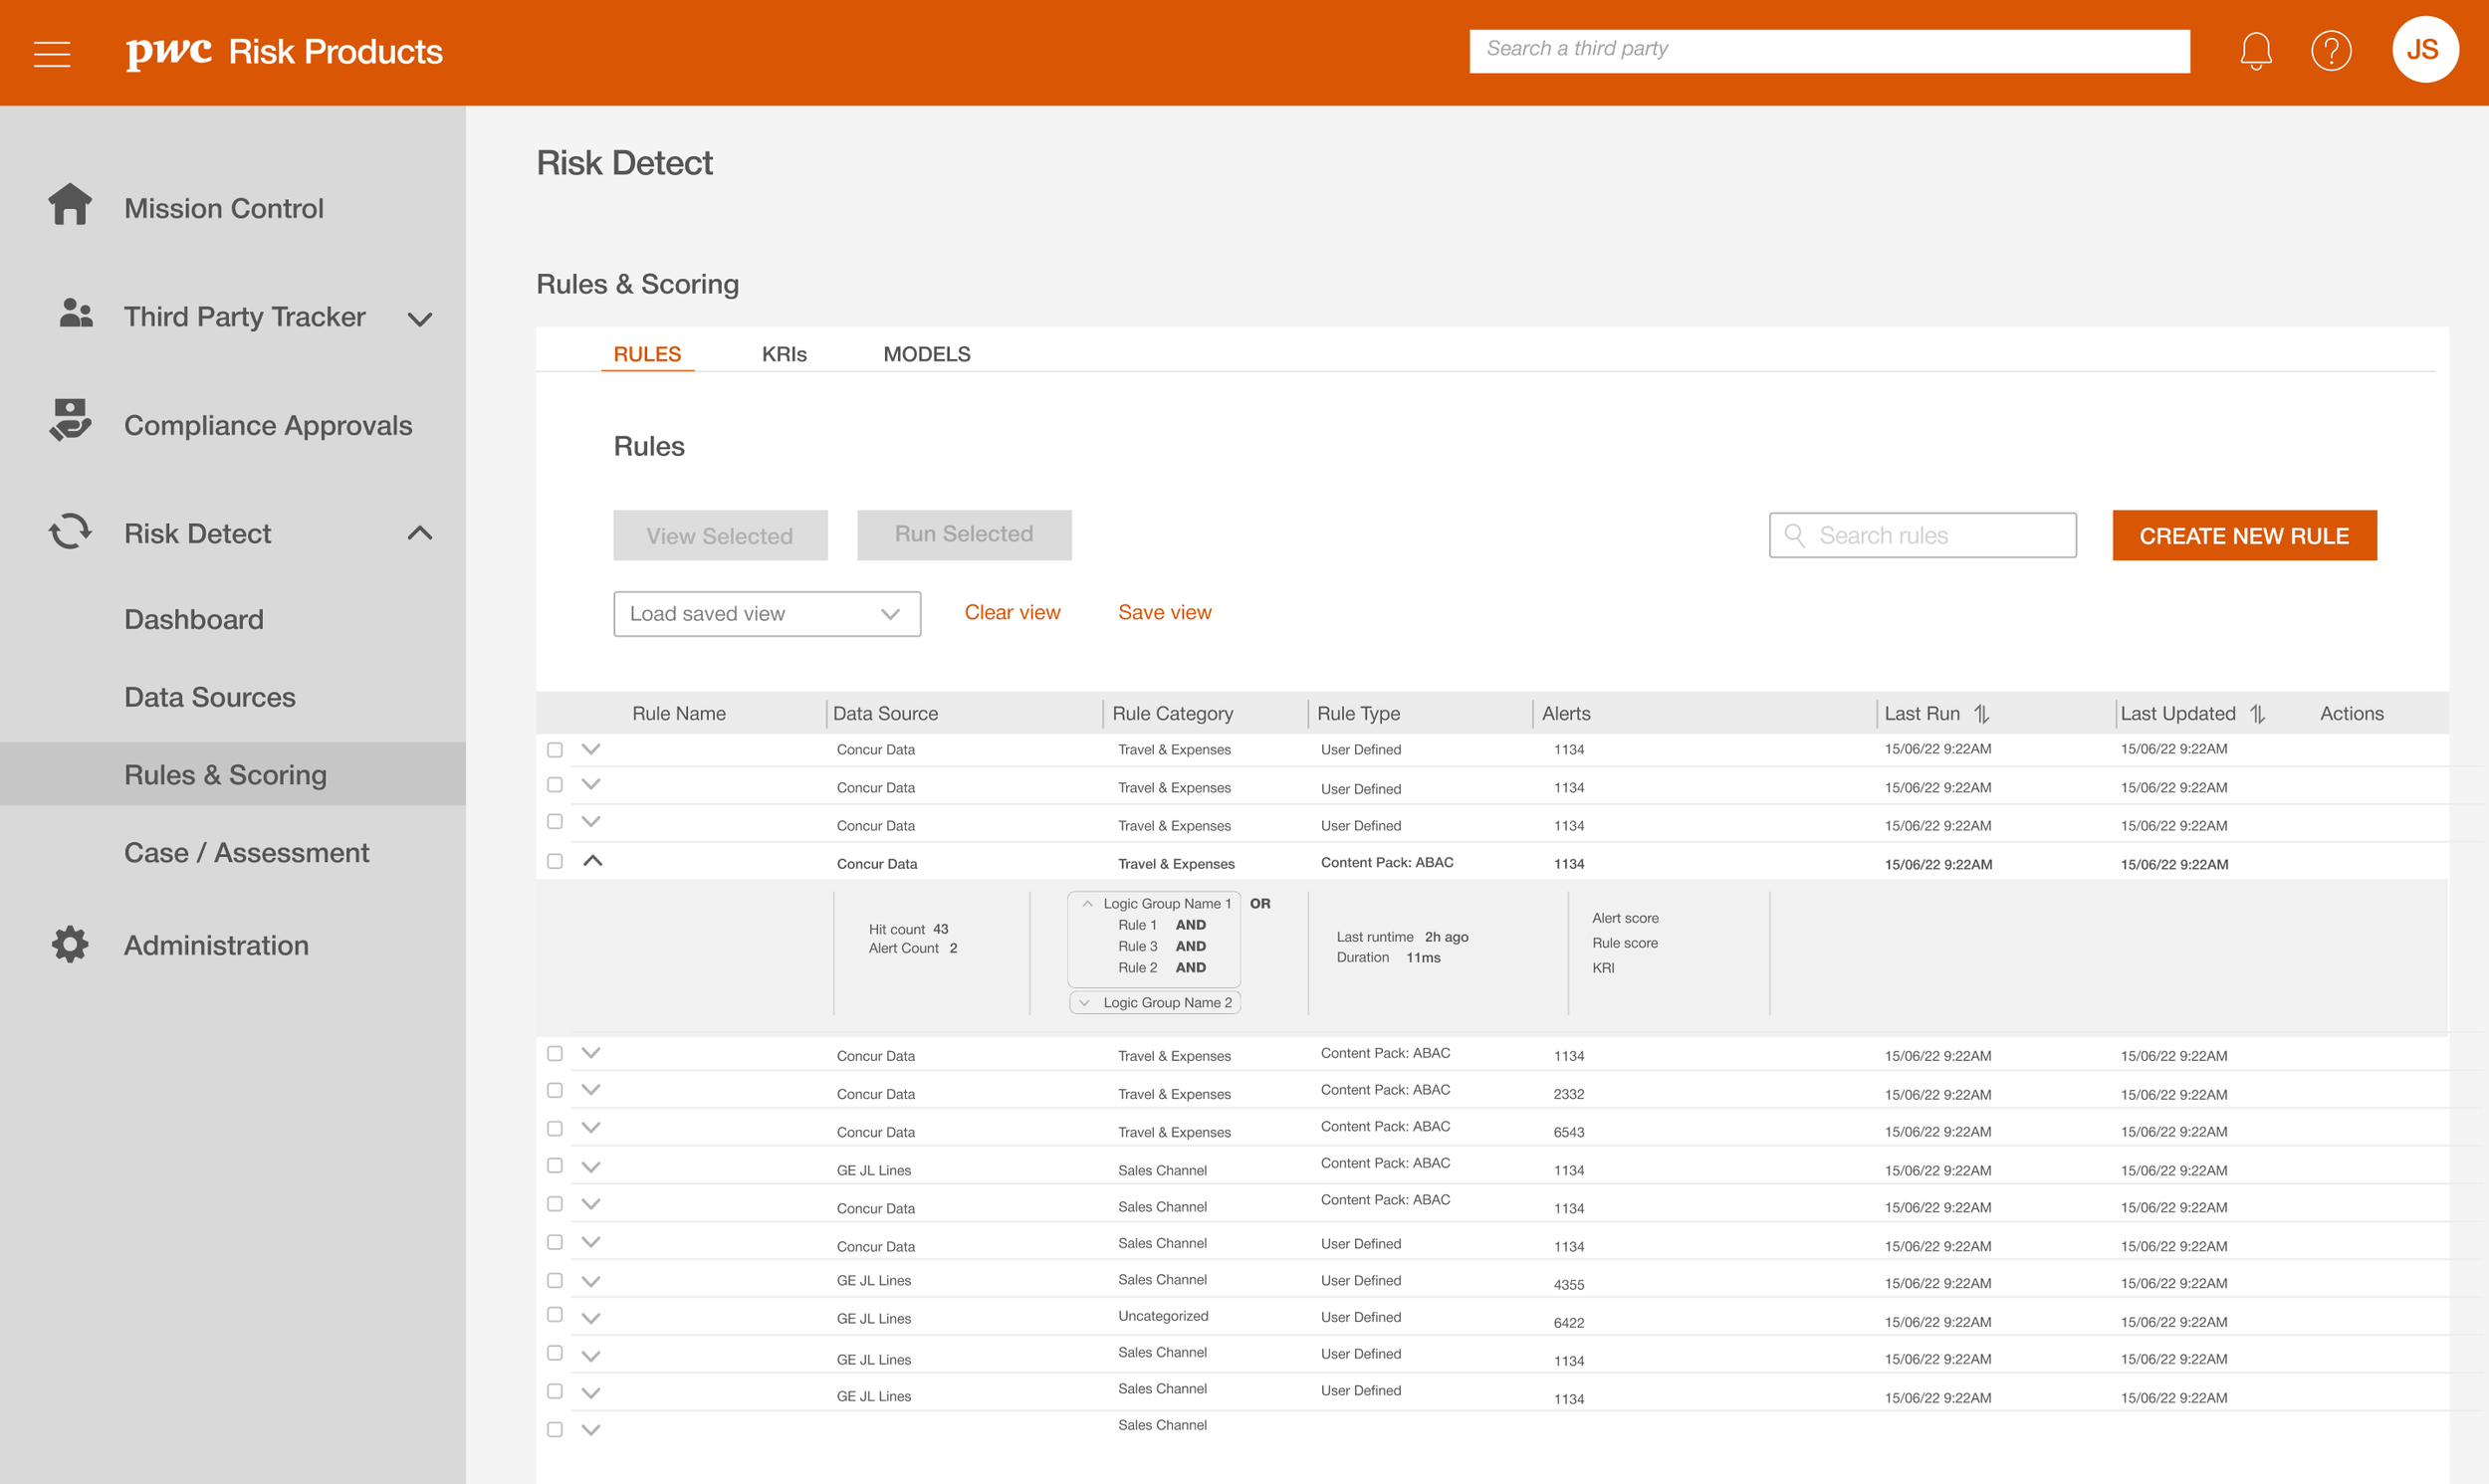Click the magnifier icon in Search rules
2489x1484 pixels.
coord(1795,536)
